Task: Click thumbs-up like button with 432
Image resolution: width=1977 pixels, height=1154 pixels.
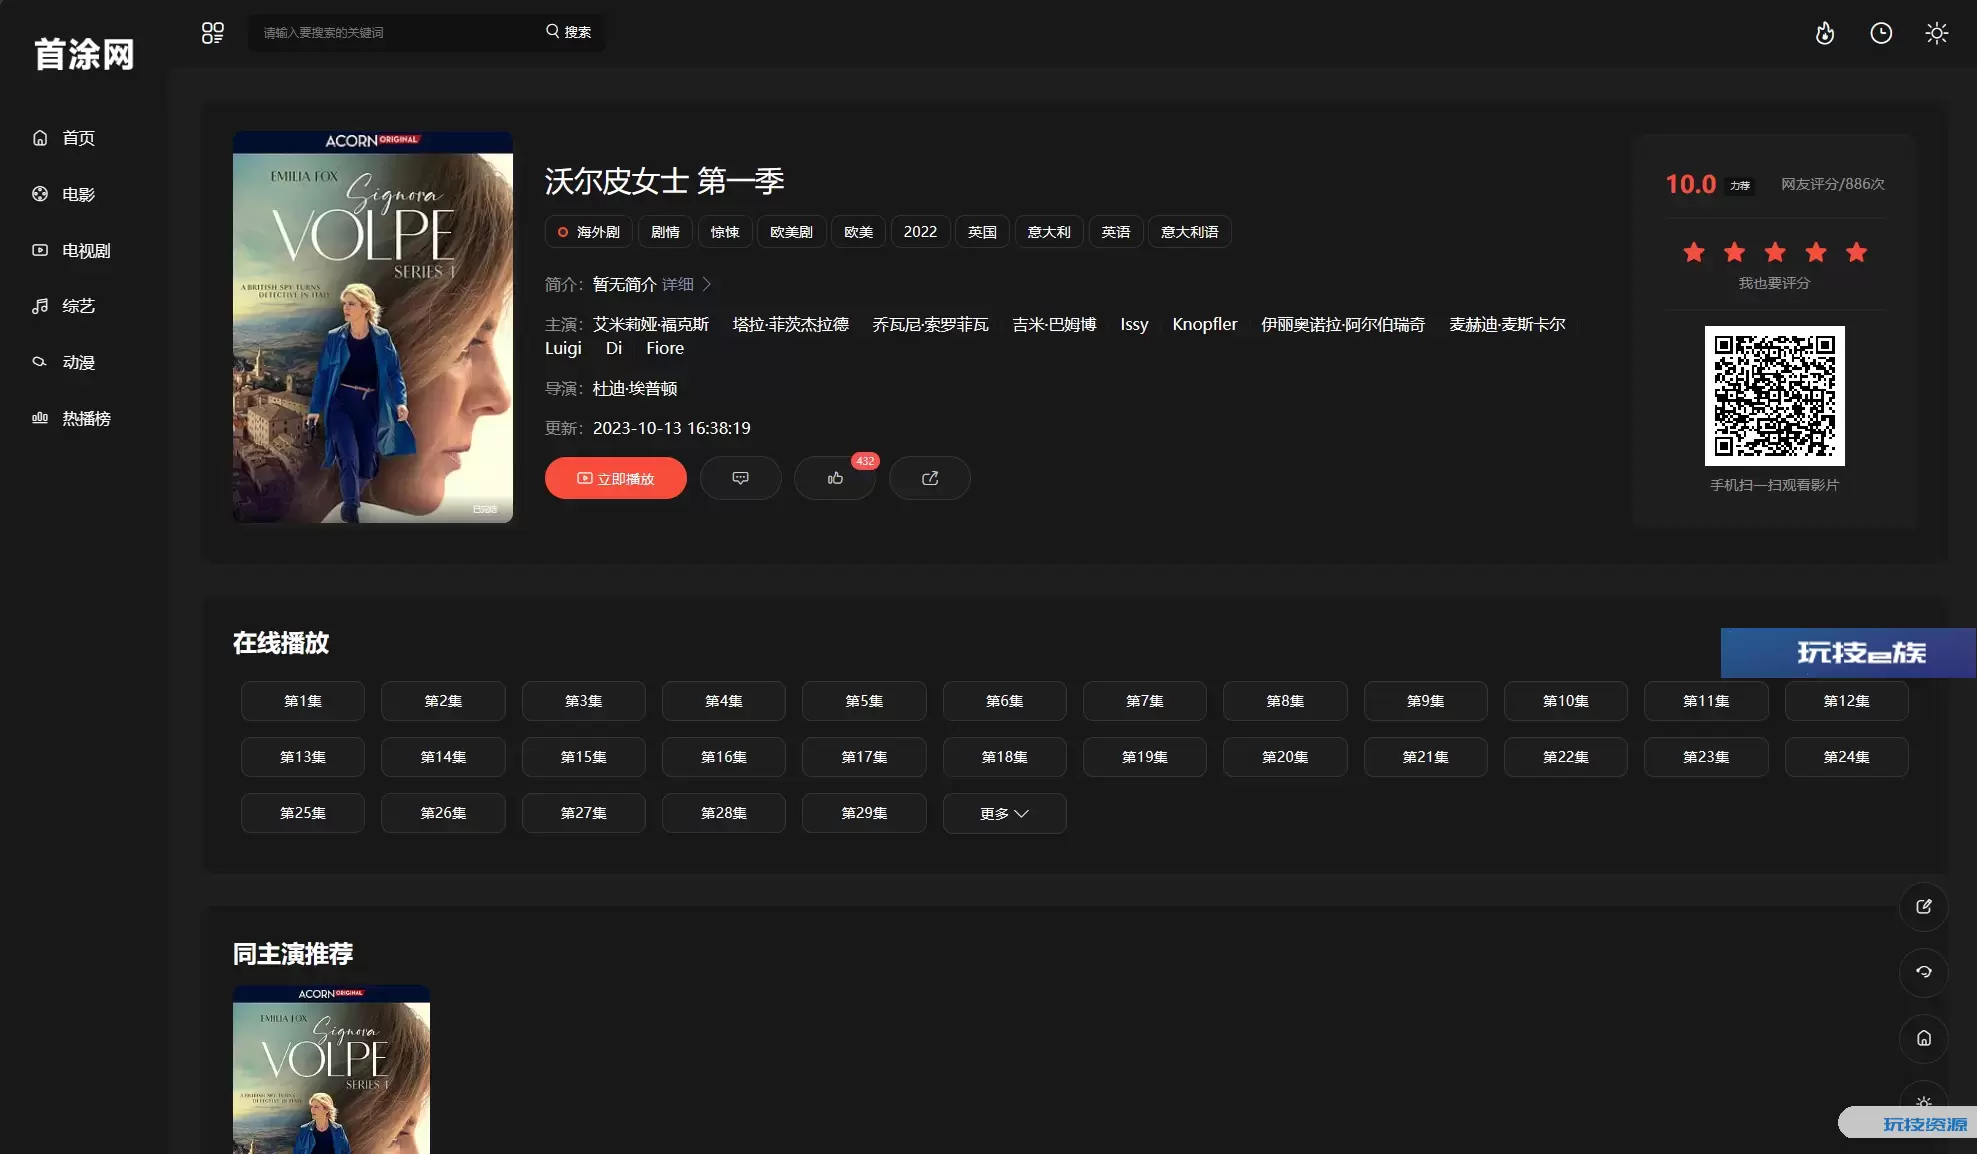Action: 835,478
